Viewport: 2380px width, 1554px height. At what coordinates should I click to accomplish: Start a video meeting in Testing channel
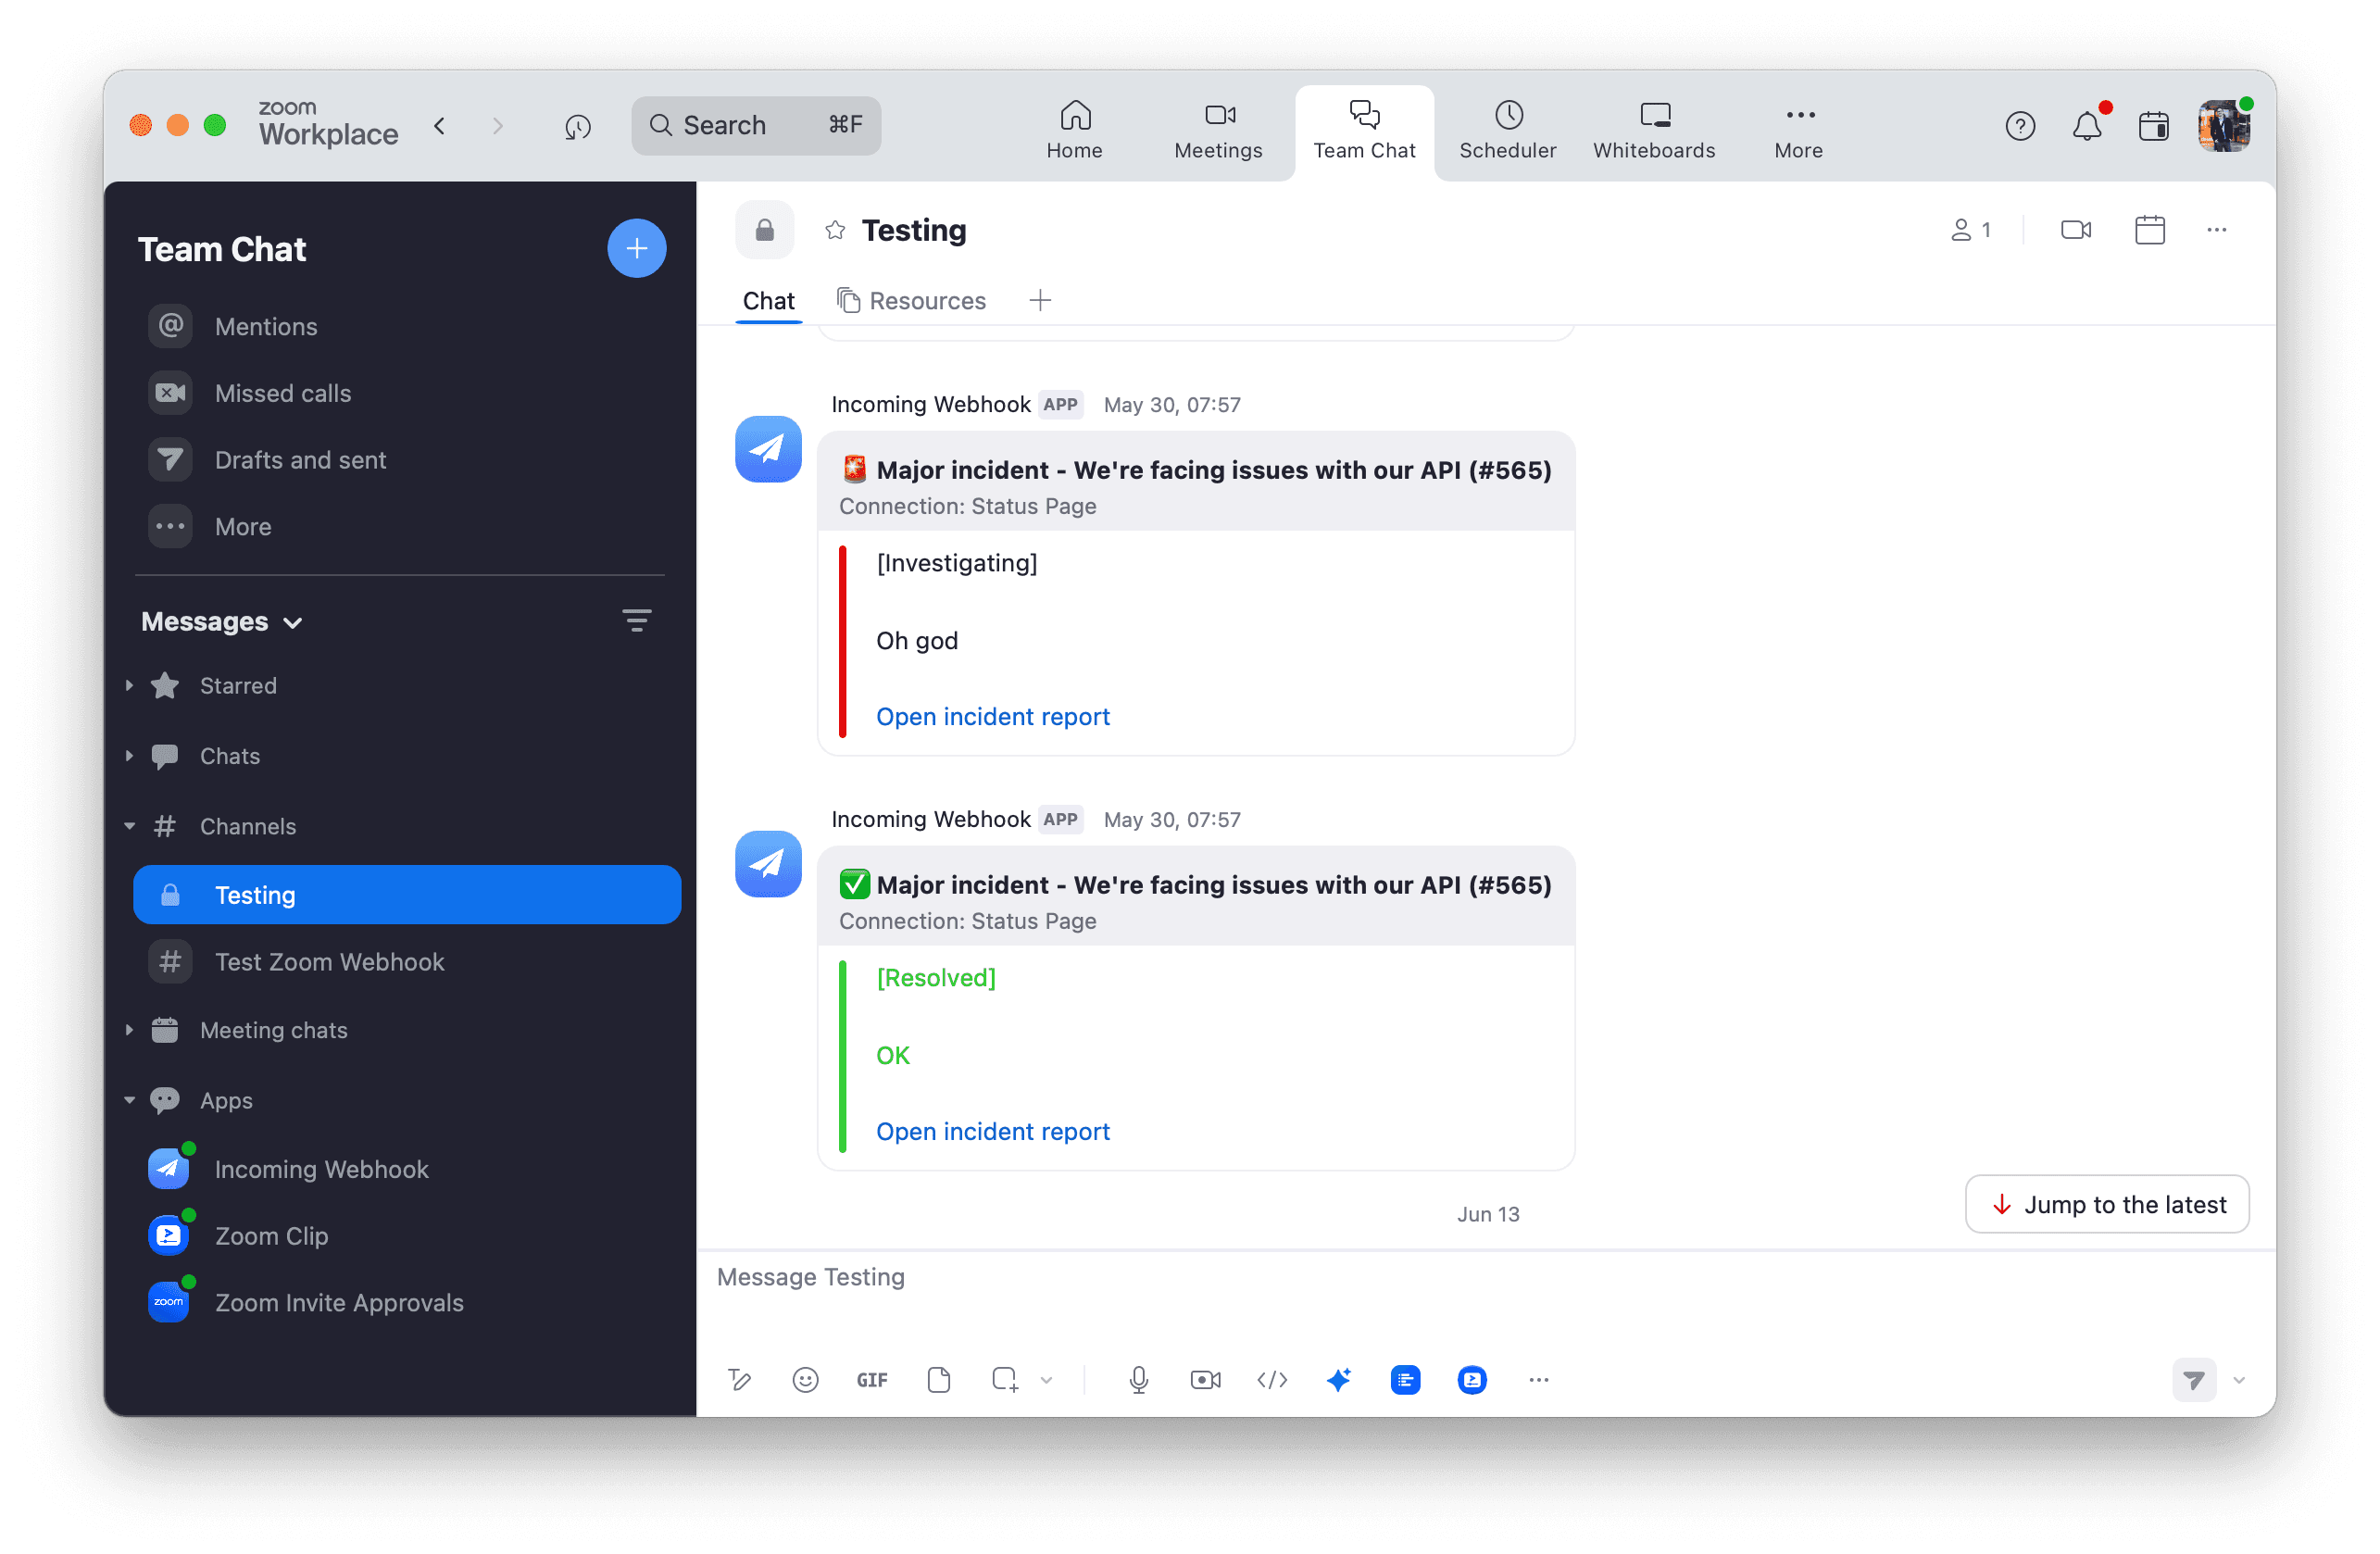(x=2076, y=231)
